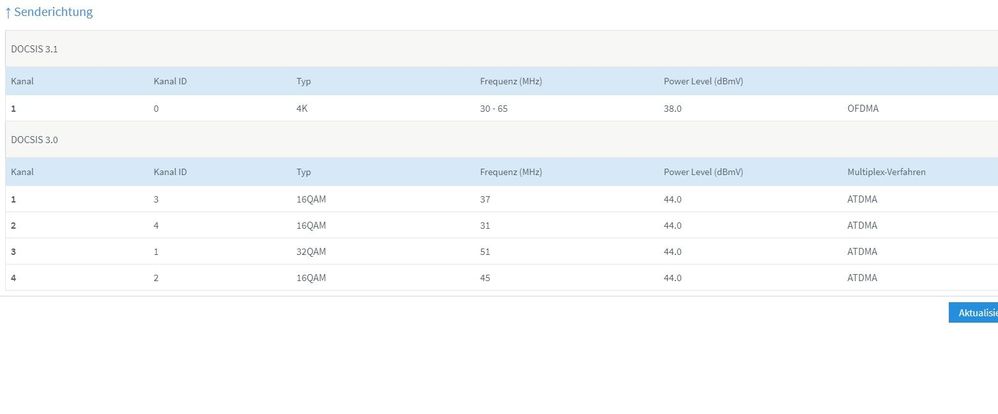Screen dimensions: 998x414
Task: Click Kanal number in the 45 MHz row
Action: (x=13, y=278)
